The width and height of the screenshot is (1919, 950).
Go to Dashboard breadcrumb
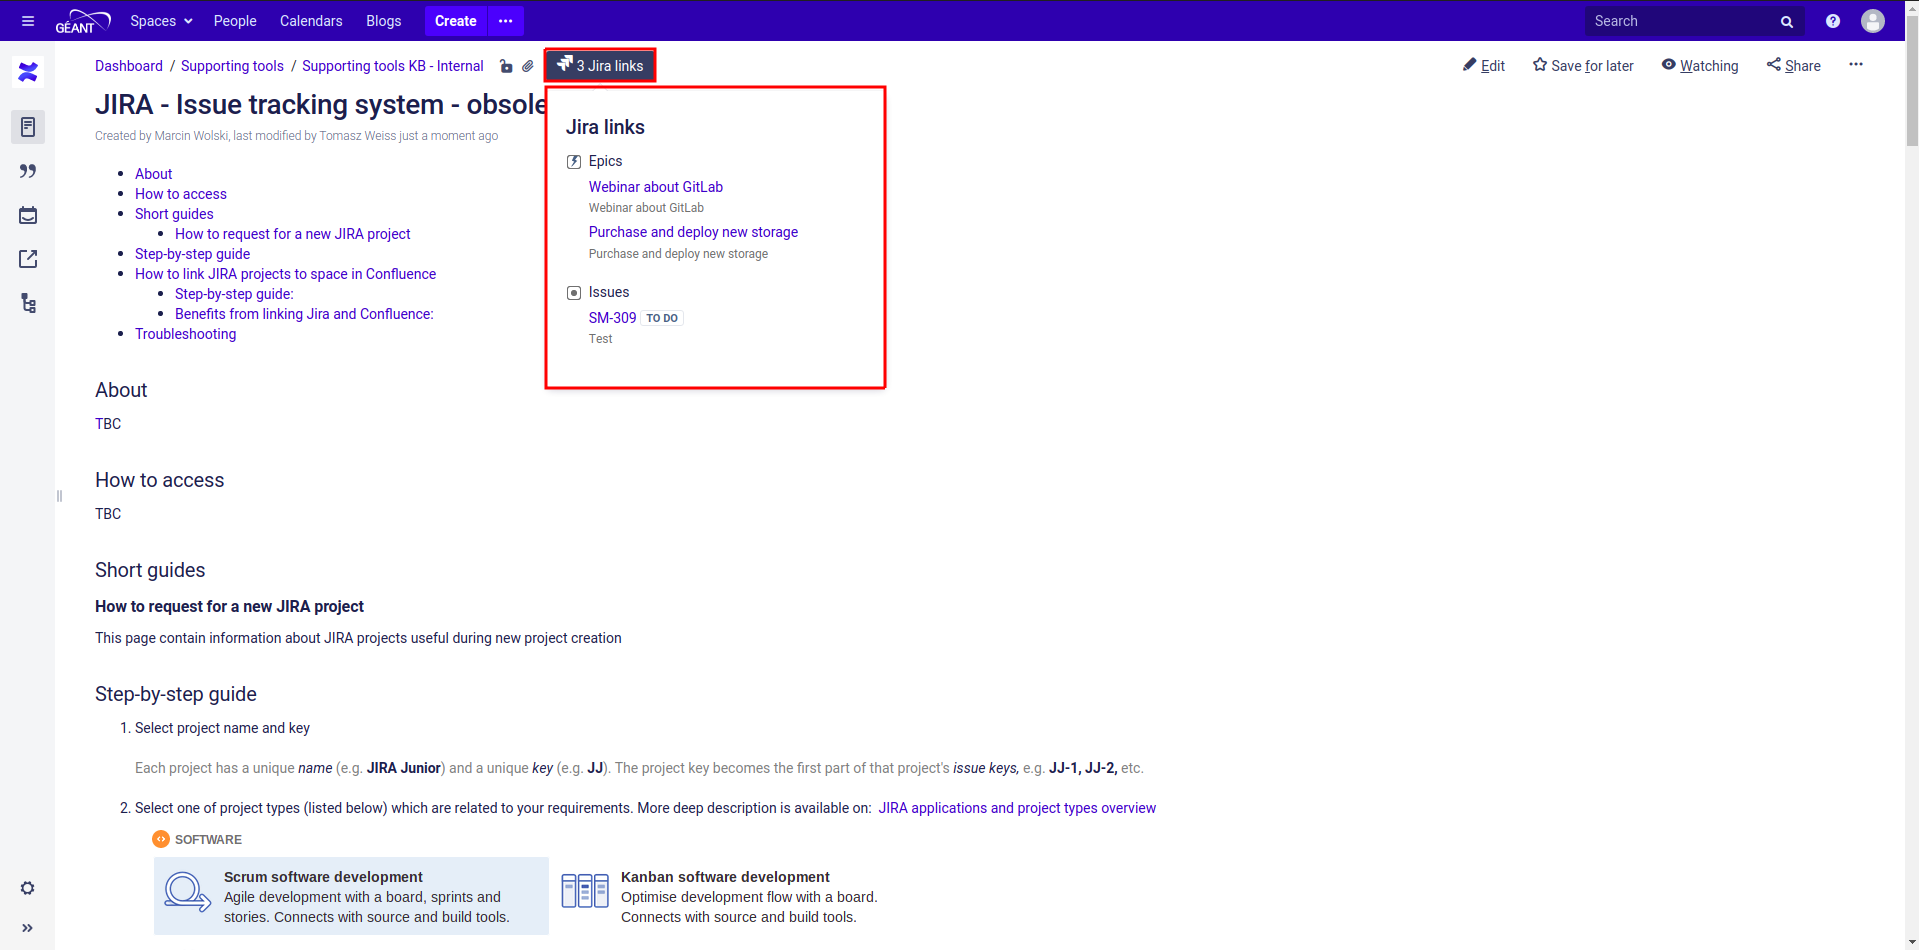[x=129, y=66]
